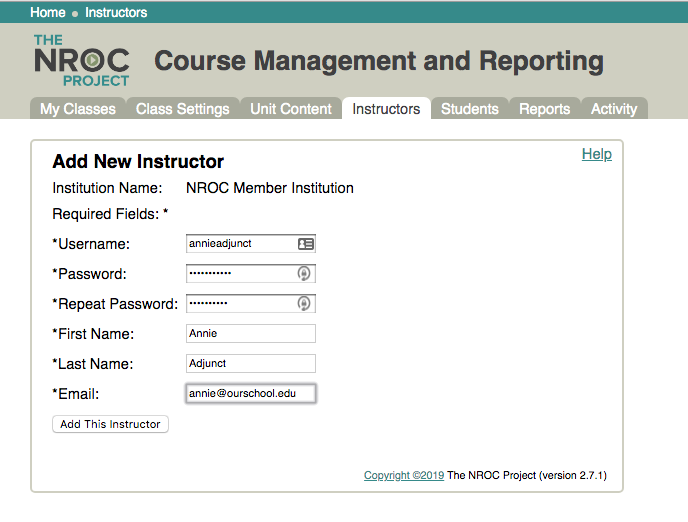Screen dimensions: 688x522
Task: Open the My Classes tab
Action: (x=78, y=108)
